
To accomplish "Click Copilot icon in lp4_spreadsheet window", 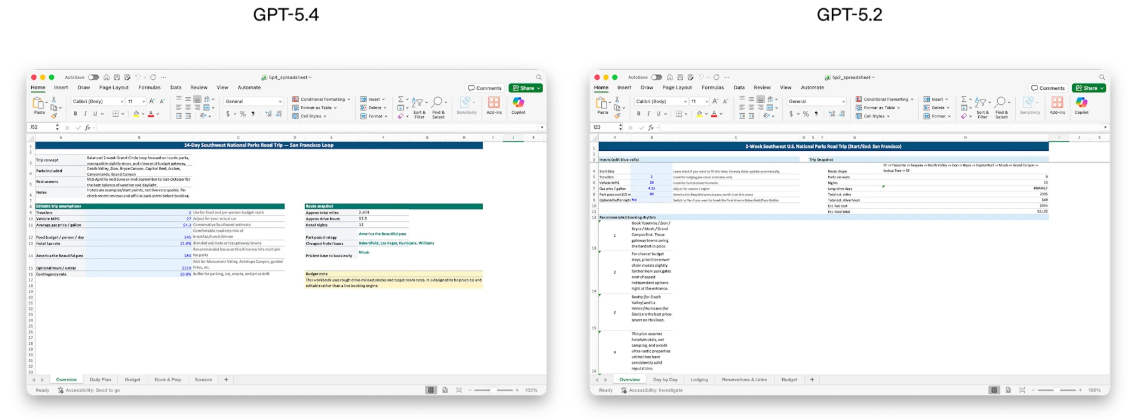I will coord(518,104).
